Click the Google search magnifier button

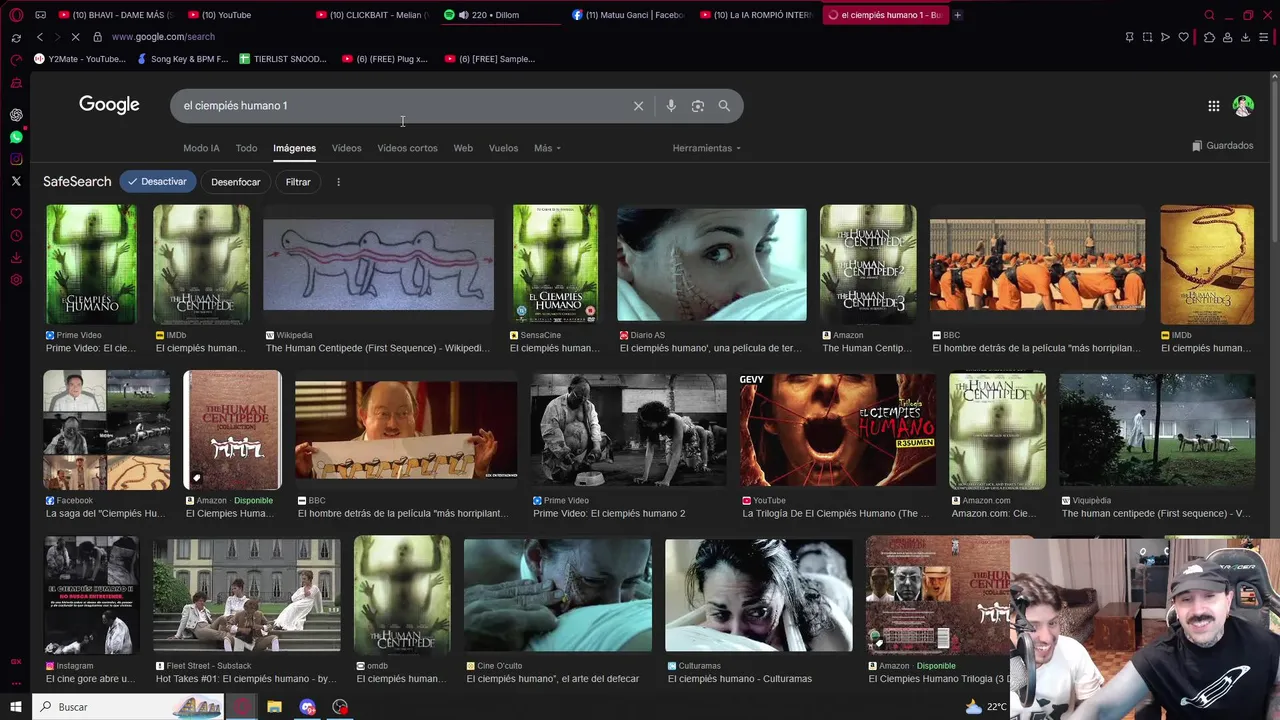coord(724,106)
